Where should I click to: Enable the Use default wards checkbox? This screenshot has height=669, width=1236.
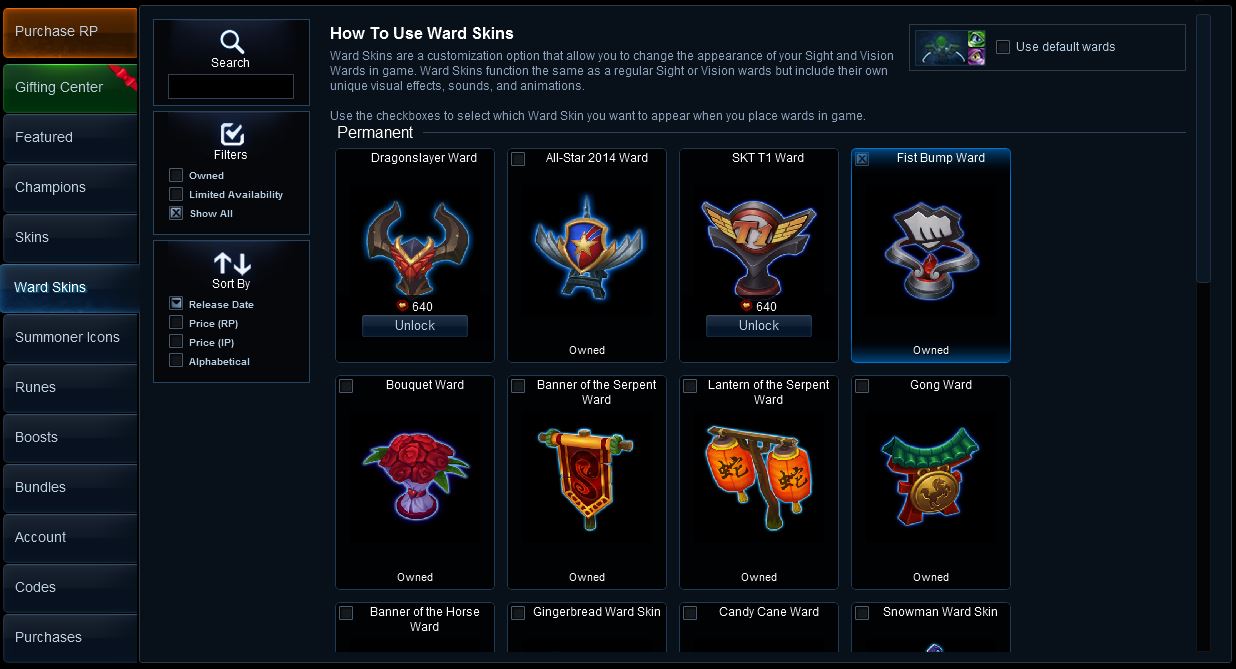pyautogui.click(x=1003, y=47)
